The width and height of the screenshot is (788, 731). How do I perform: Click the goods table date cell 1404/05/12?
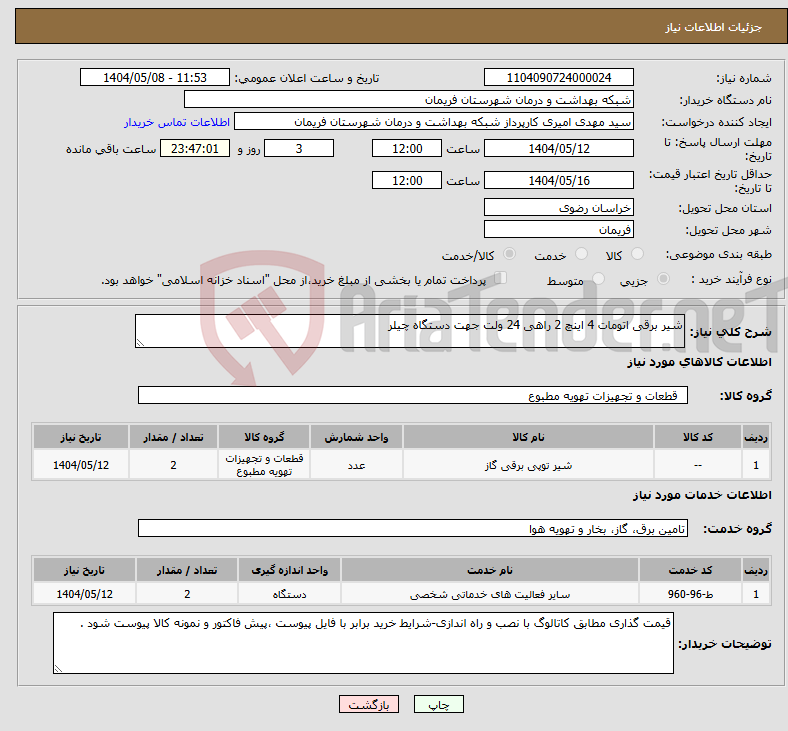[x=81, y=465]
